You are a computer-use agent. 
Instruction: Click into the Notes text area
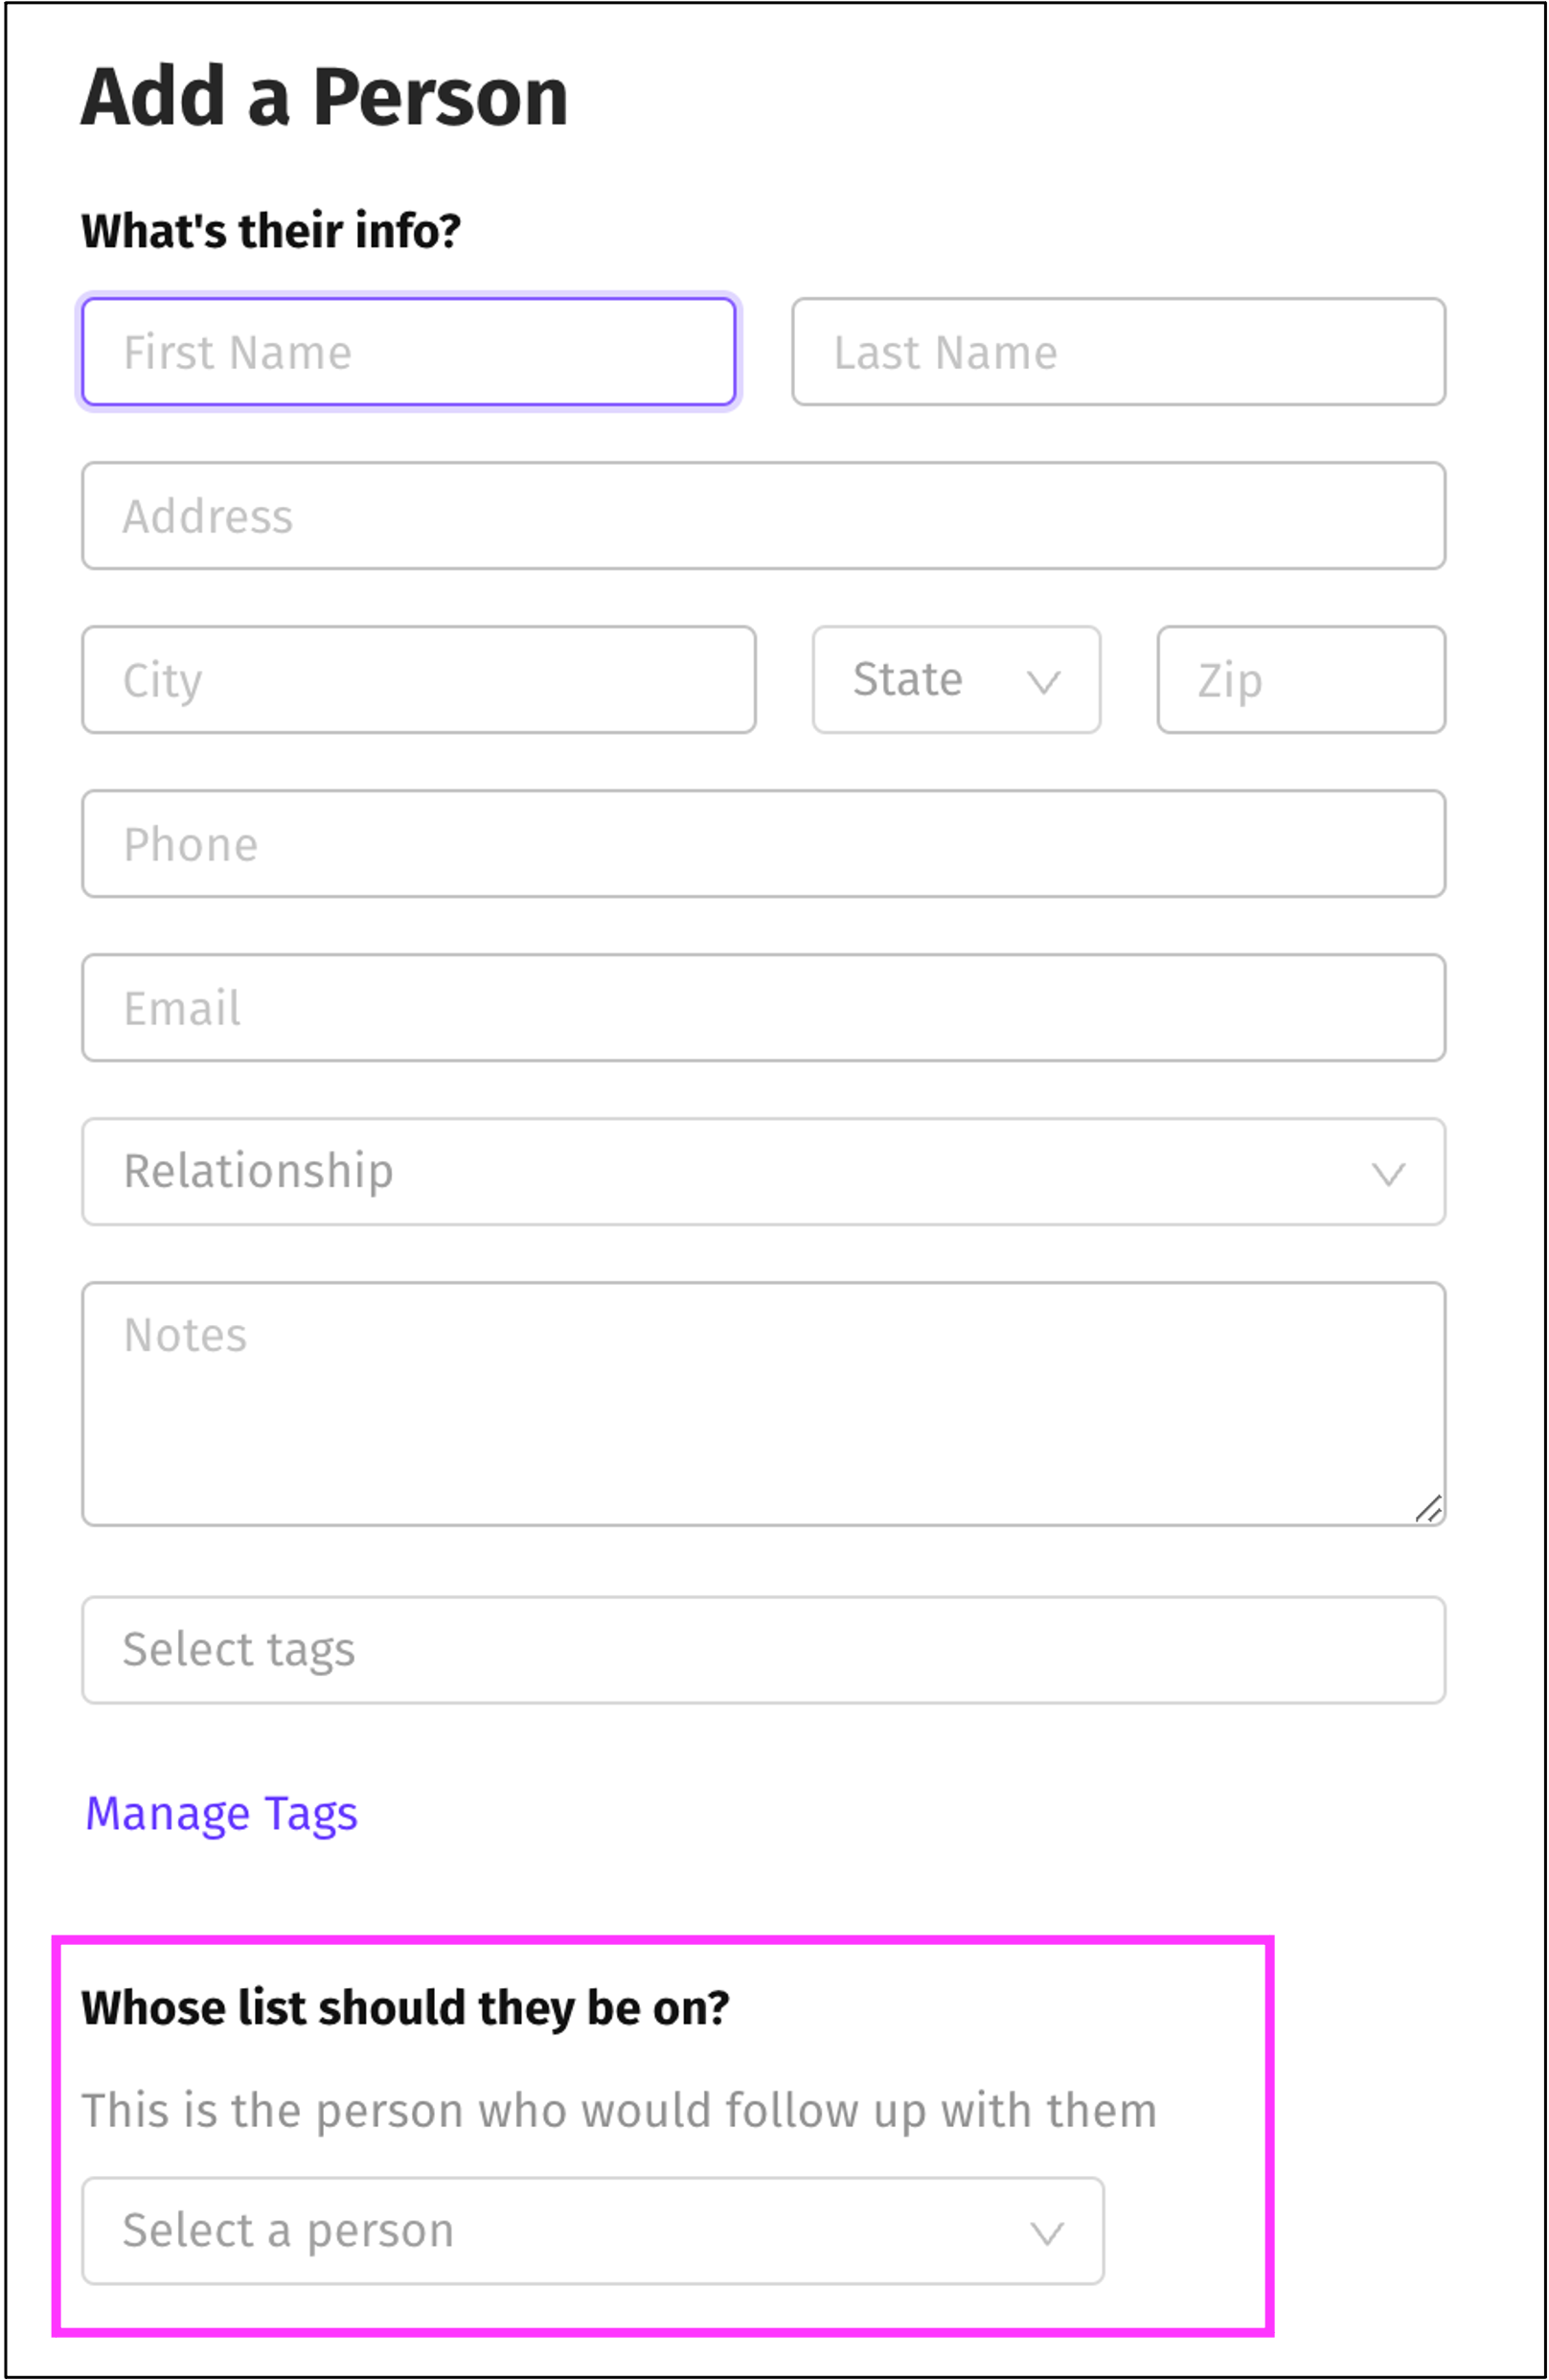click(x=763, y=1403)
